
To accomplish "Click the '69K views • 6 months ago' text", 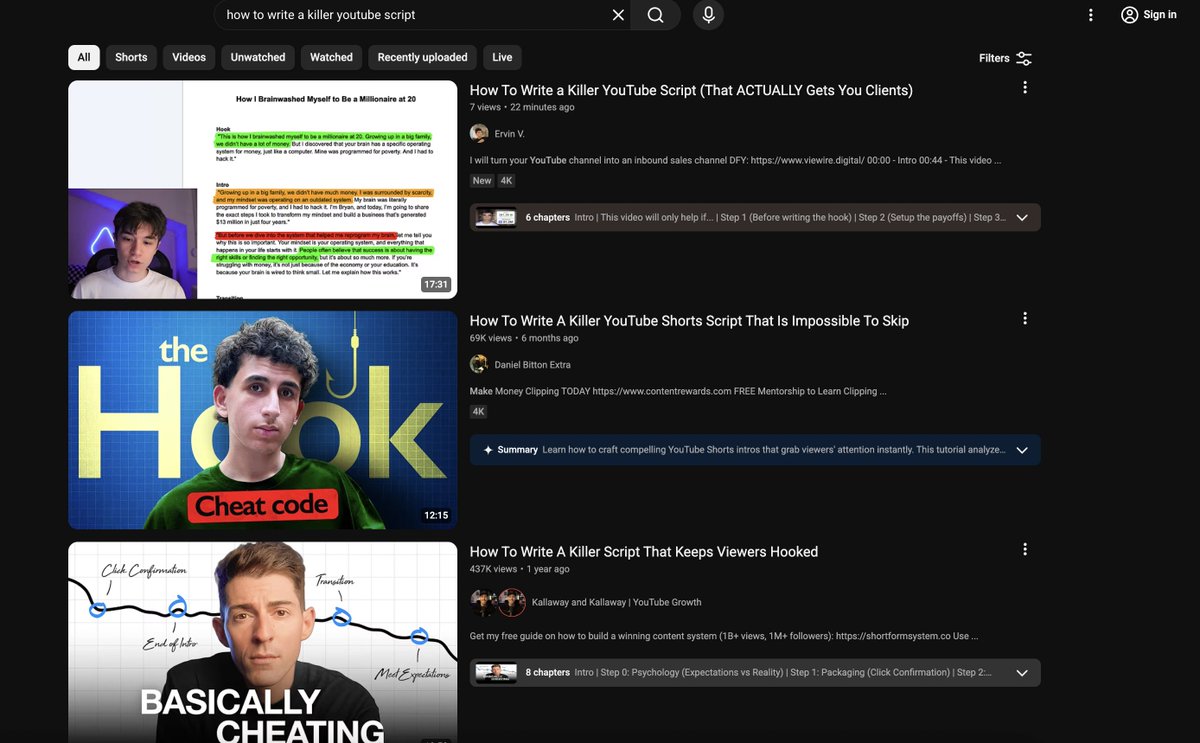I will point(524,338).
